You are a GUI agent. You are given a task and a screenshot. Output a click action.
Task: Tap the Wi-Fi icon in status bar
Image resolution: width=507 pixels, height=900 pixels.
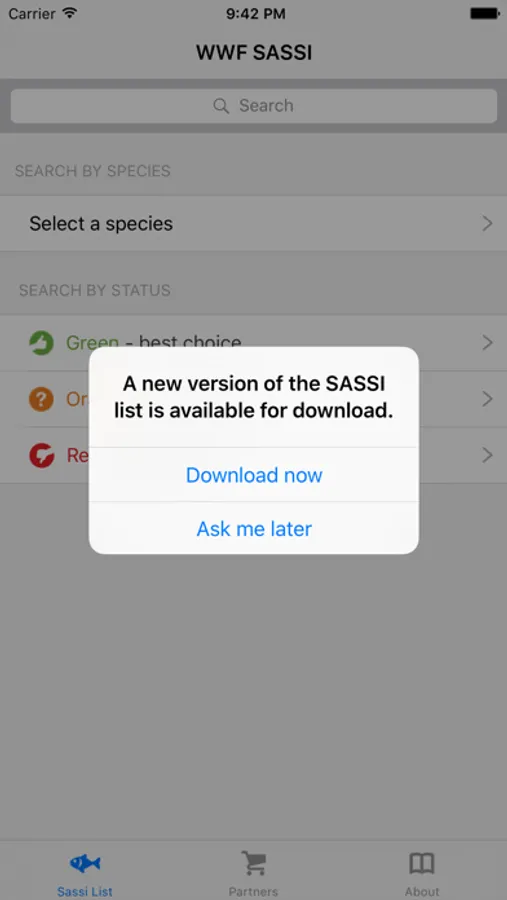70,13
